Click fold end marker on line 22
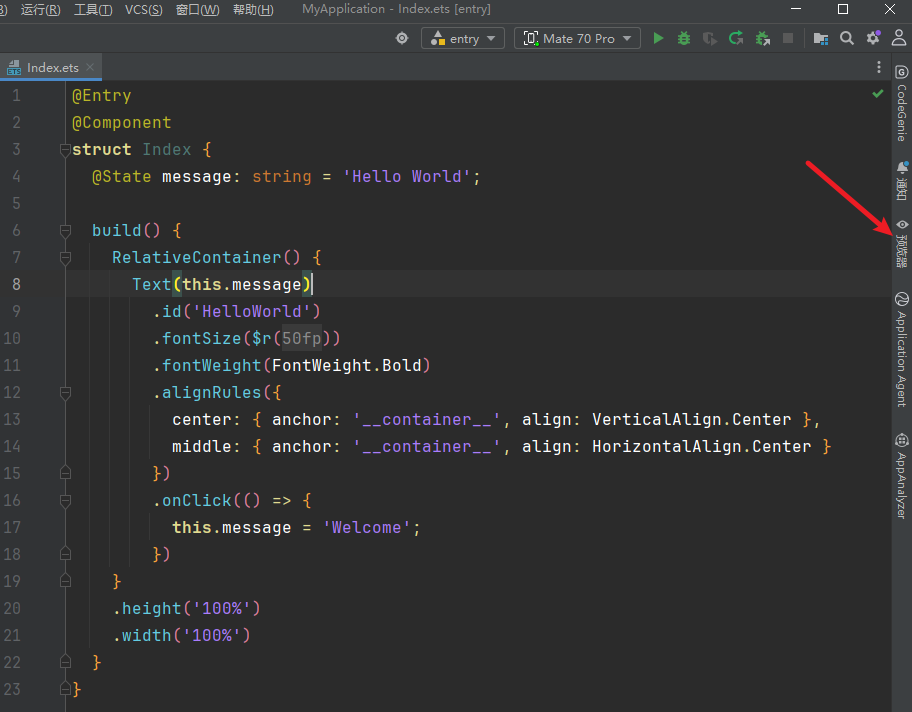This screenshot has height=712, width=912. [x=65, y=662]
